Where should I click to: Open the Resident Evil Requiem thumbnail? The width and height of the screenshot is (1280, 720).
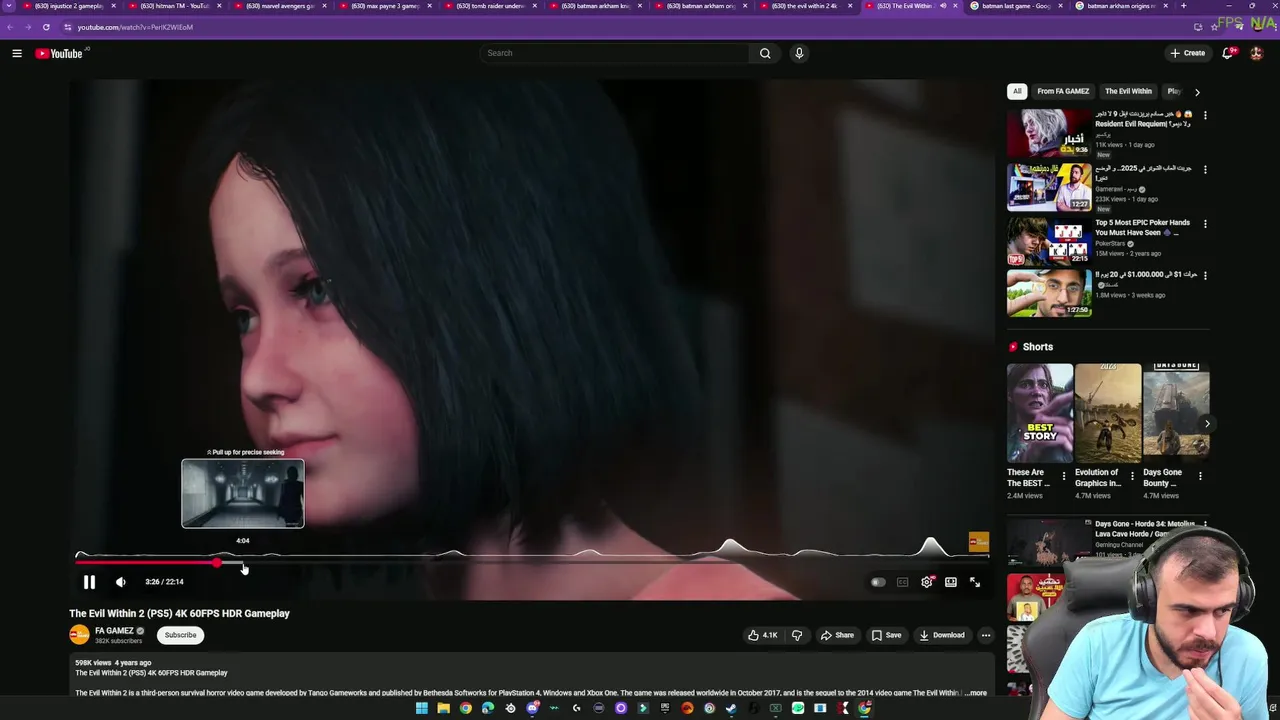pos(1049,133)
